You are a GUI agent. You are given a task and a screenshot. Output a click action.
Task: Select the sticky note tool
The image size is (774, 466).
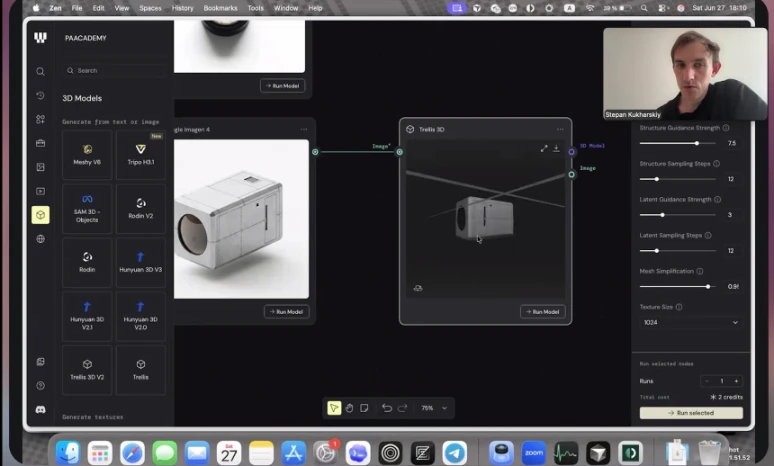364,408
